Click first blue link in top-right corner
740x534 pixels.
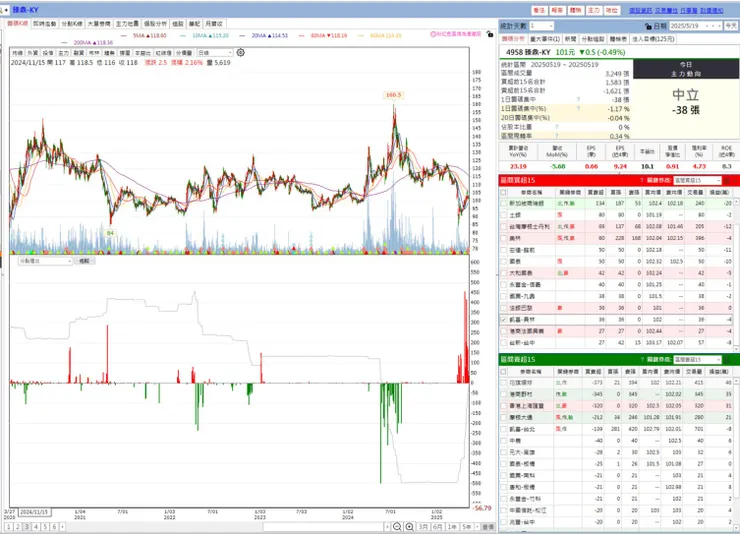point(640,10)
